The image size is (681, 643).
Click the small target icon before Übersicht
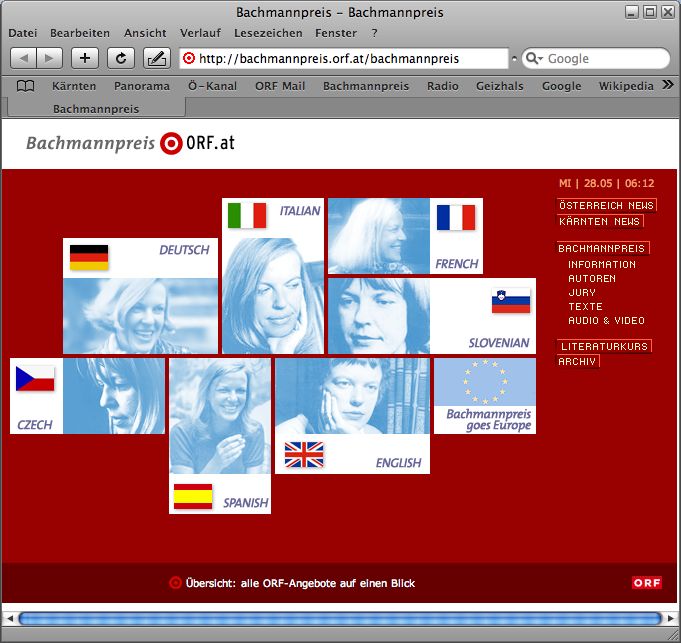coord(175,583)
